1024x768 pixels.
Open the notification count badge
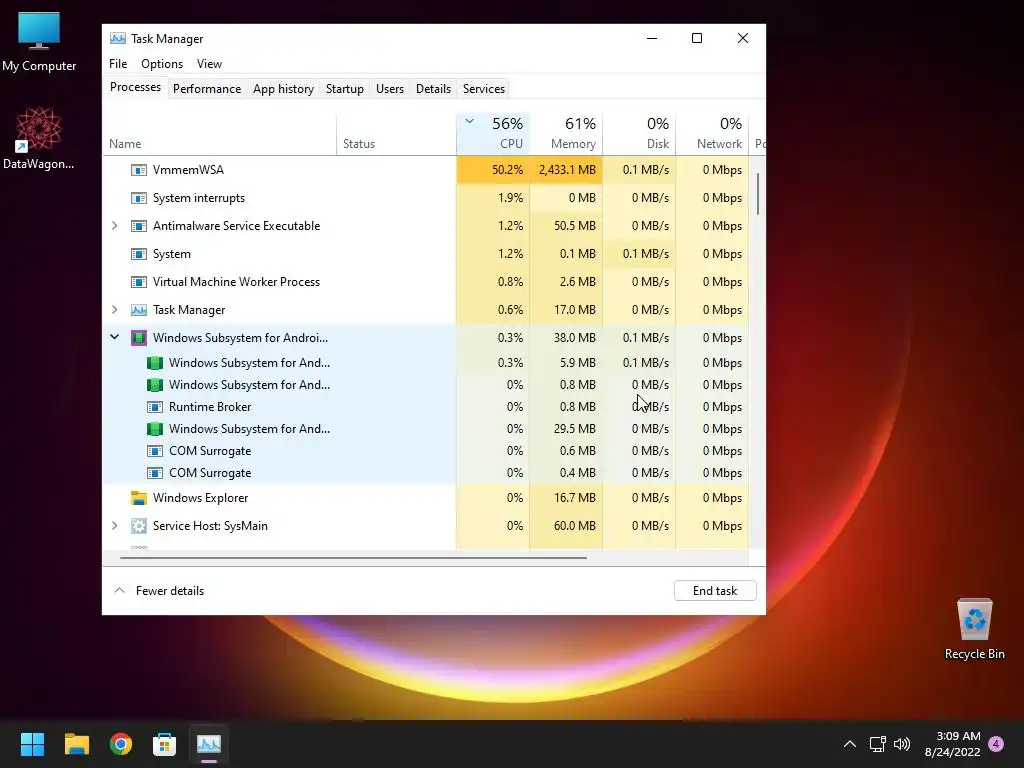(x=996, y=744)
